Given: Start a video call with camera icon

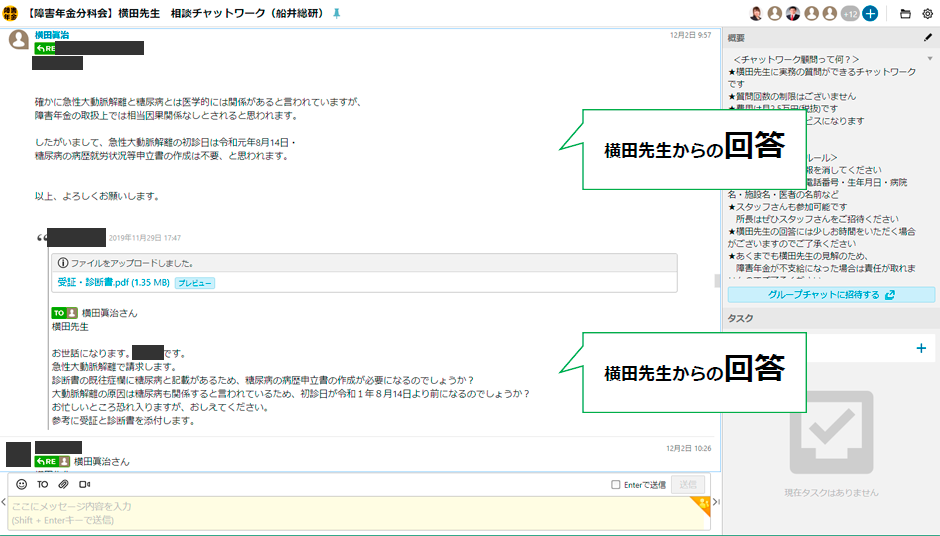Looking at the screenshot, I should [x=85, y=484].
